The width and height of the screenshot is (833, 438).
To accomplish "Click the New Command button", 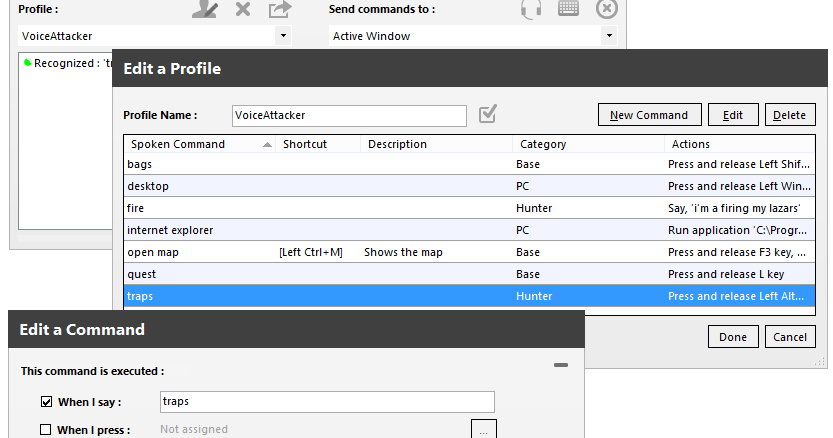I will (649, 115).
